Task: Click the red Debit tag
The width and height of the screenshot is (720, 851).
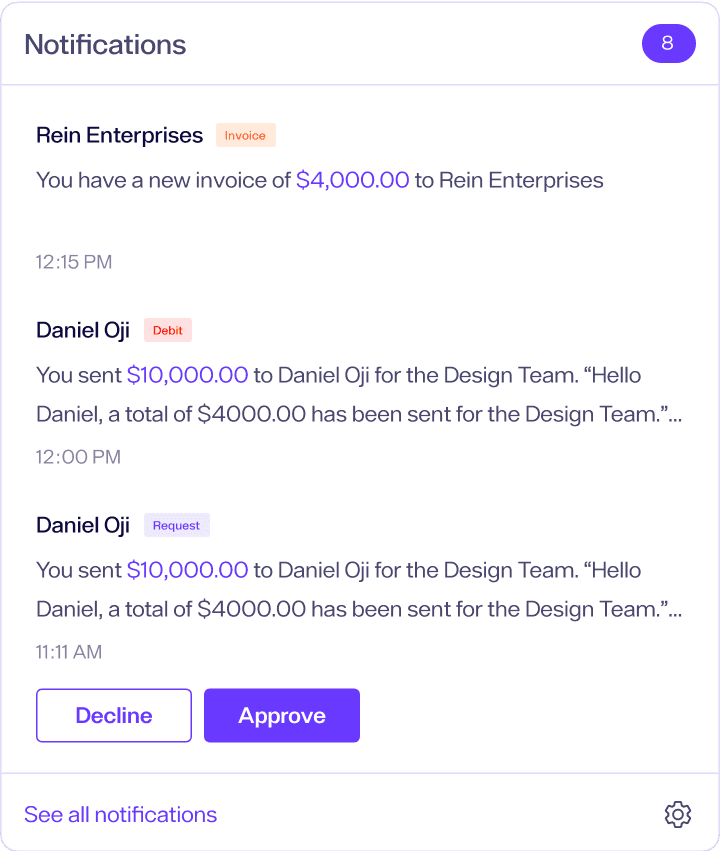Action: tap(167, 330)
